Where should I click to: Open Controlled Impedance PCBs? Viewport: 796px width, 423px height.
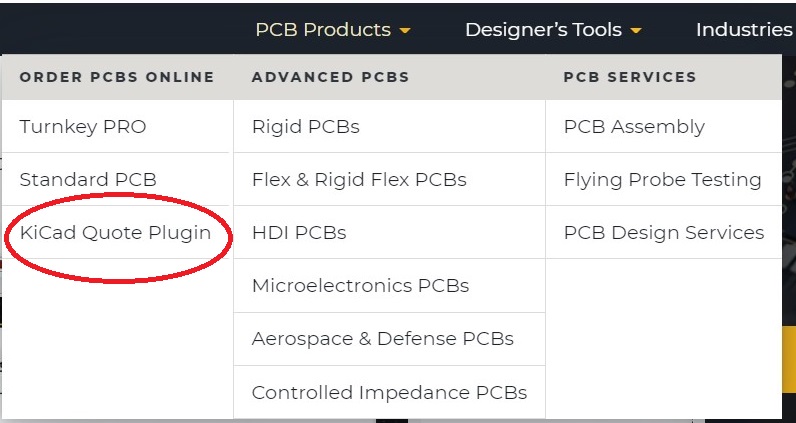click(389, 392)
